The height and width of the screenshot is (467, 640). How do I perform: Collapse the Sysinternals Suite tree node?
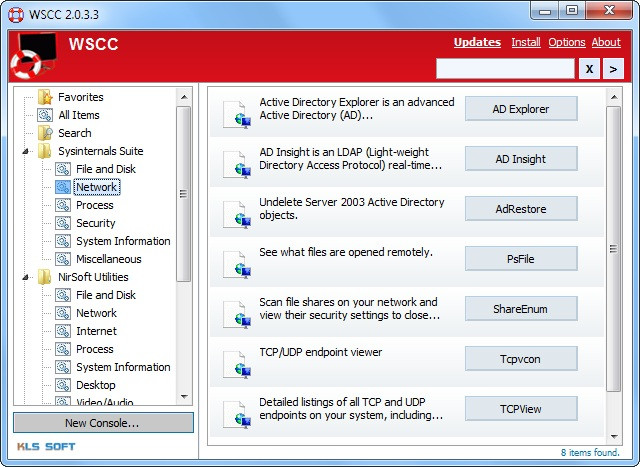tap(26, 151)
